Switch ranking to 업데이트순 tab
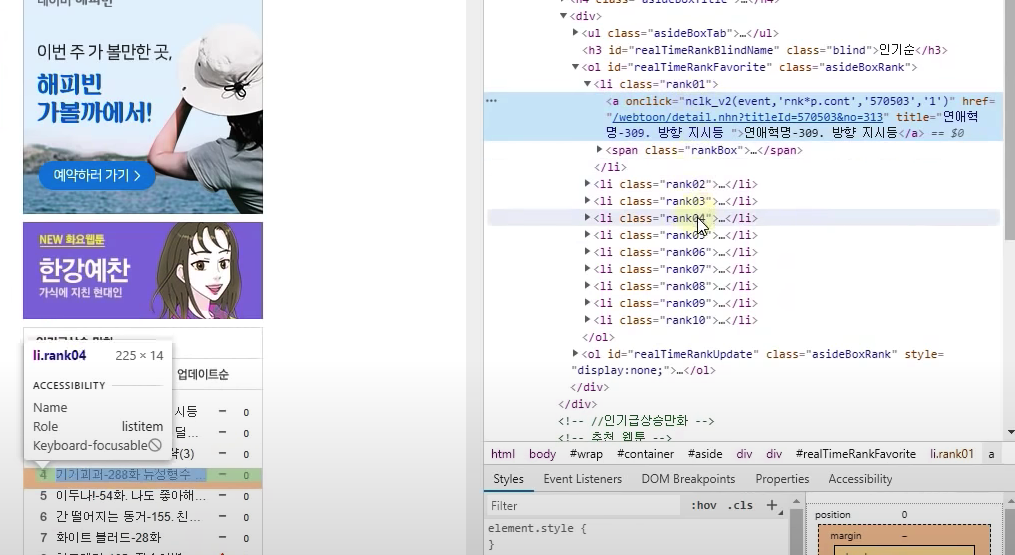This screenshot has width=1015, height=555. [203, 374]
